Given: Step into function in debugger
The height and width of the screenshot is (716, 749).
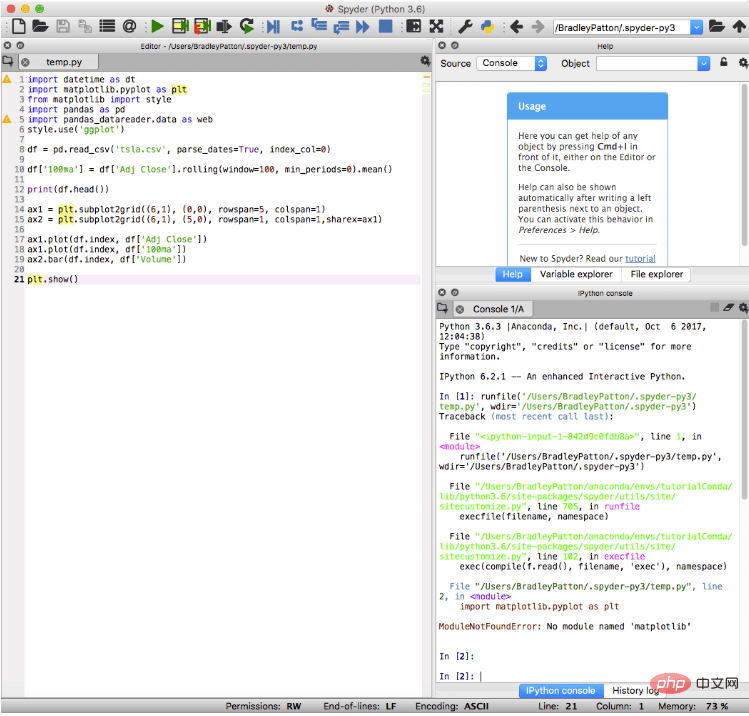Looking at the screenshot, I should point(319,25).
